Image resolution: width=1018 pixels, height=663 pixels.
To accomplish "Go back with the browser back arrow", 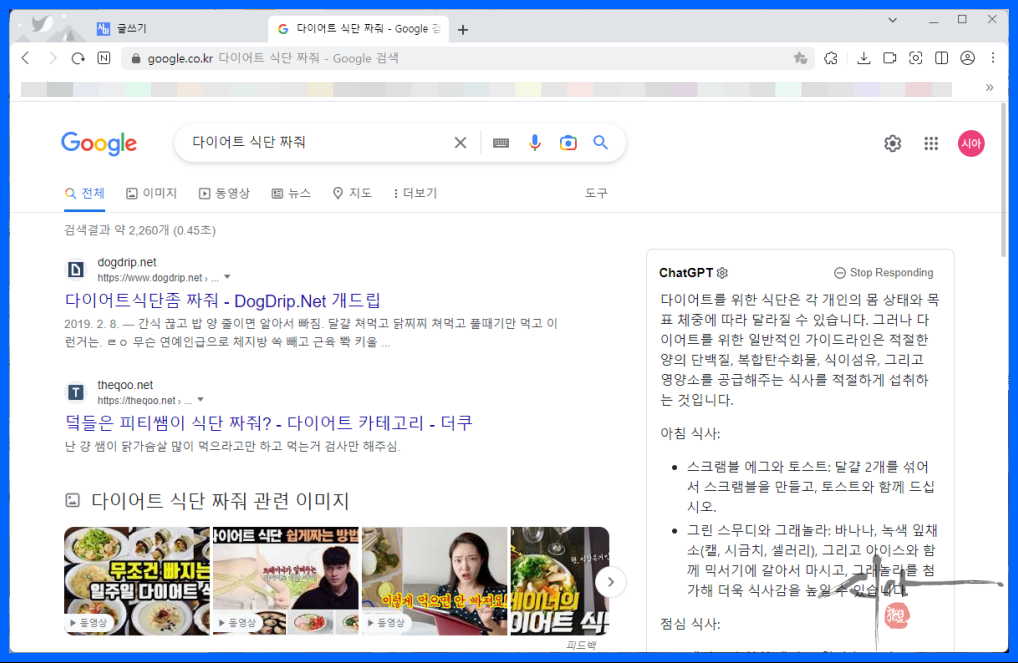I will pos(26,58).
